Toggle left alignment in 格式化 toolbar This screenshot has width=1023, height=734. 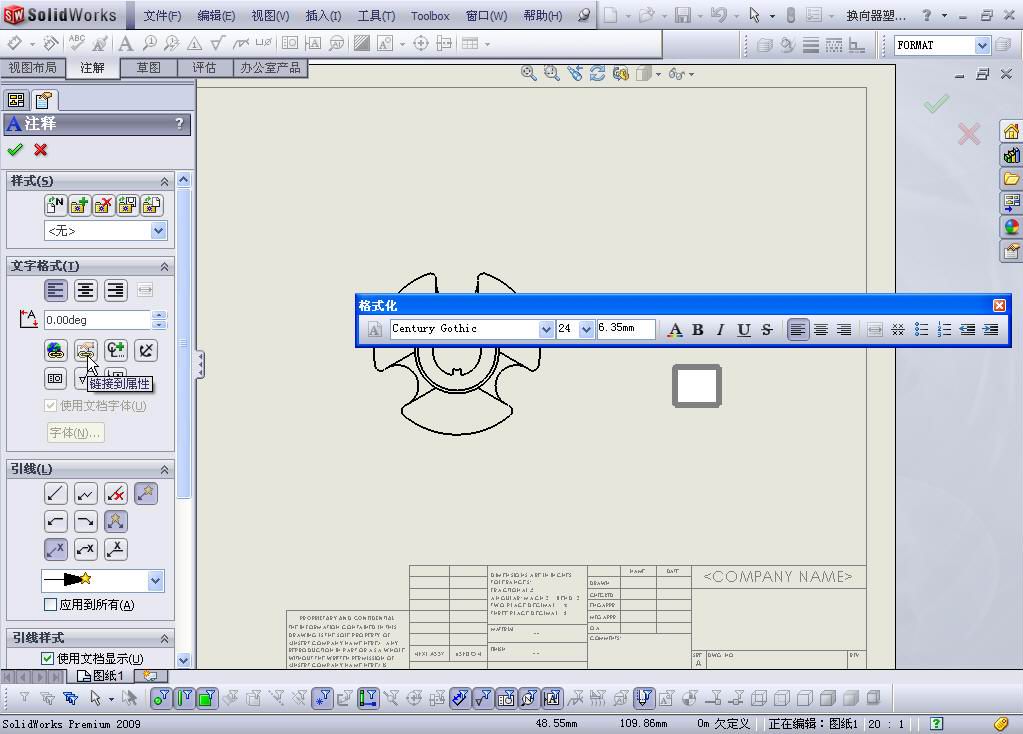[x=797, y=329]
